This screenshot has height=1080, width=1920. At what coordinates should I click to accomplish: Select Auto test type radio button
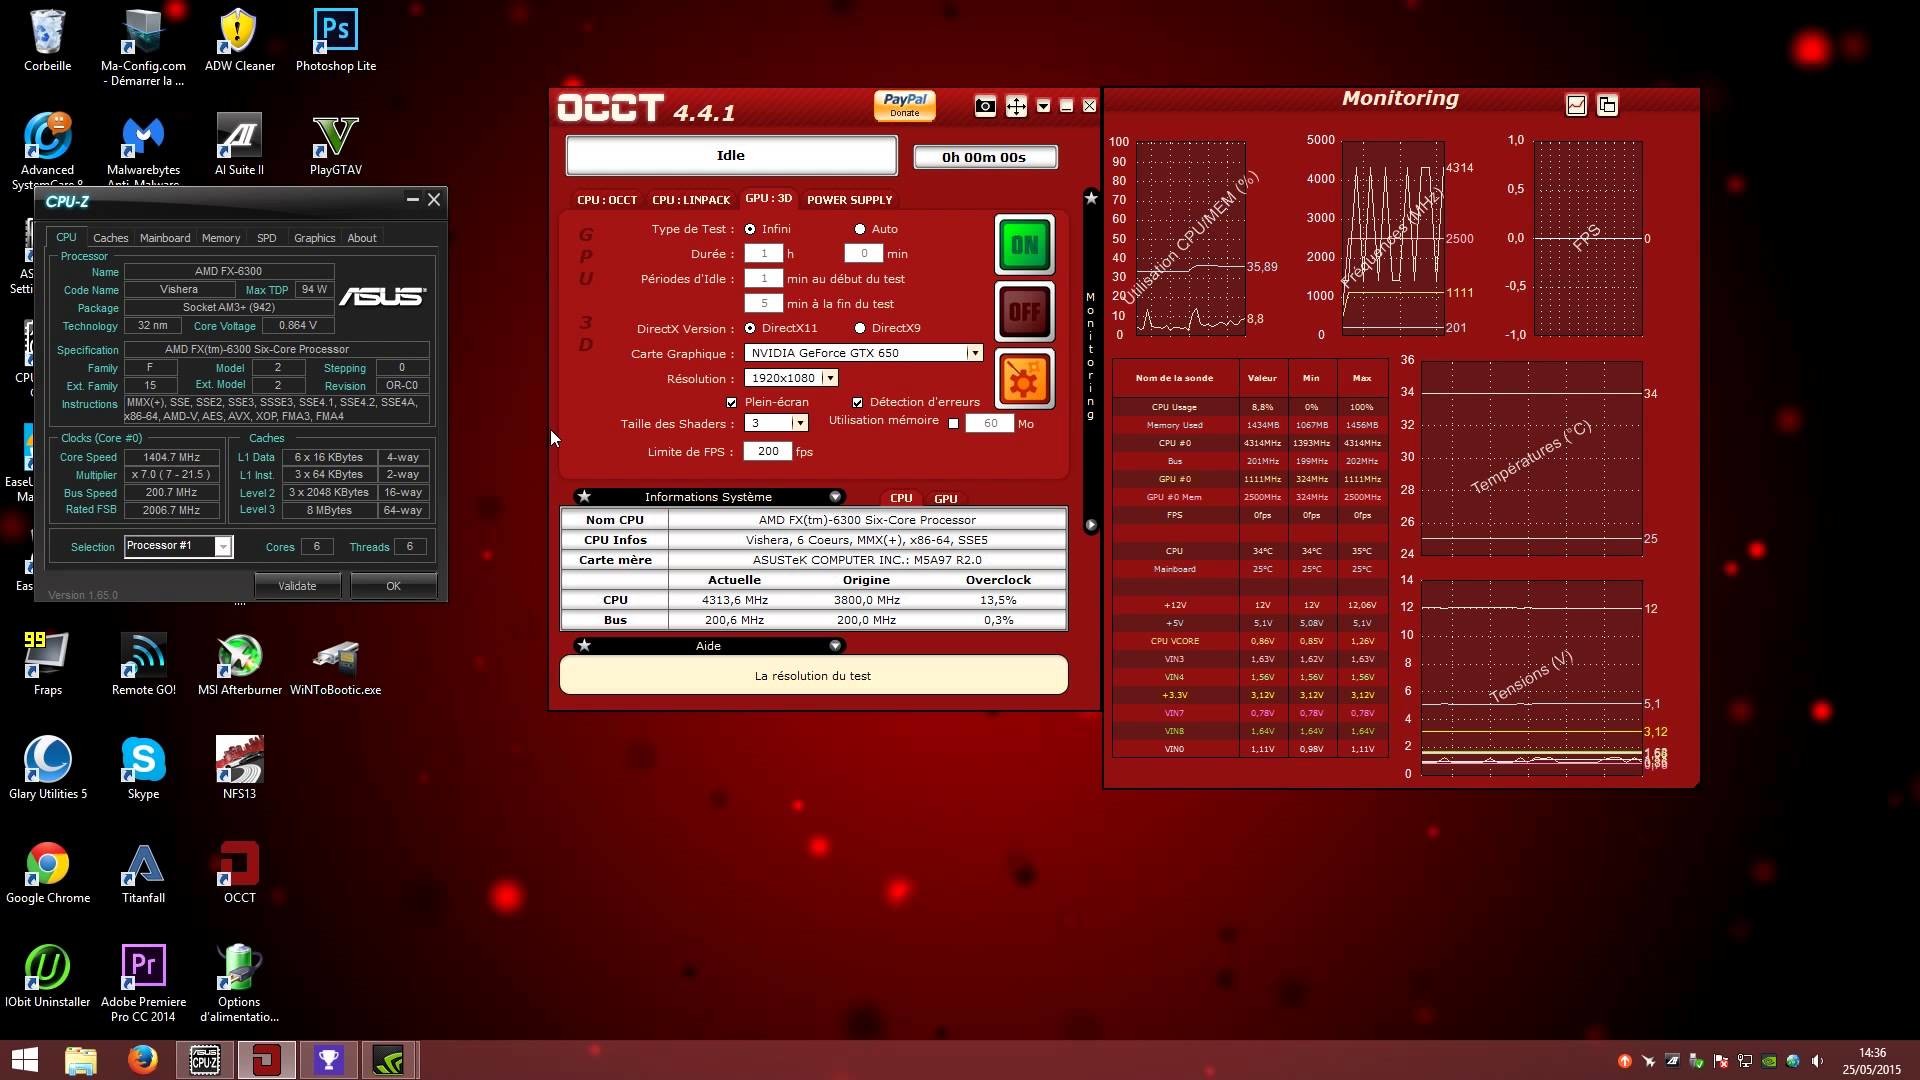[860, 229]
